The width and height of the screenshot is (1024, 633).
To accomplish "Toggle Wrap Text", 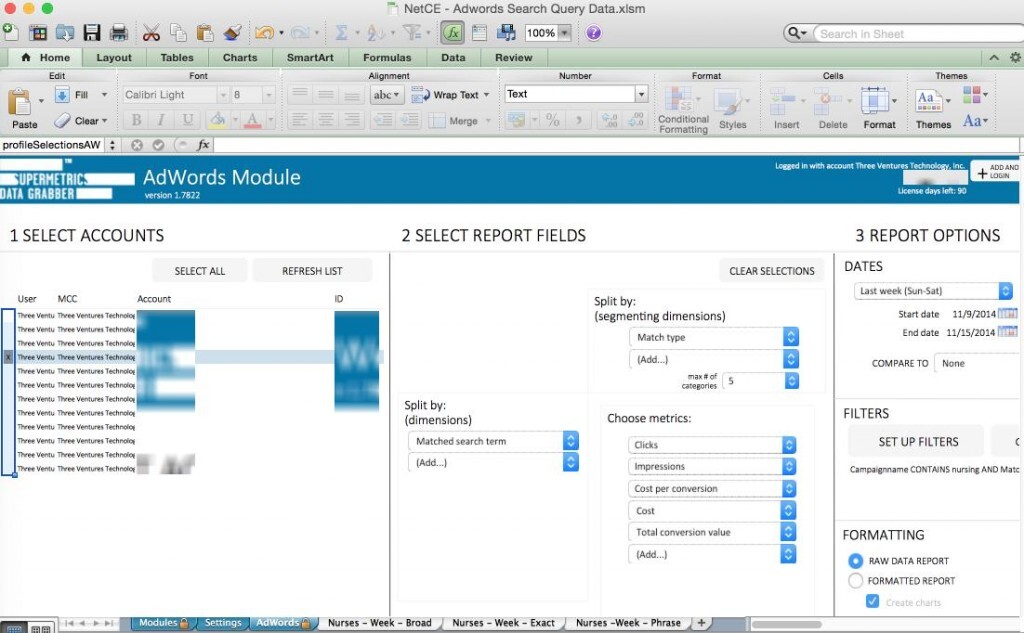I will [450, 95].
